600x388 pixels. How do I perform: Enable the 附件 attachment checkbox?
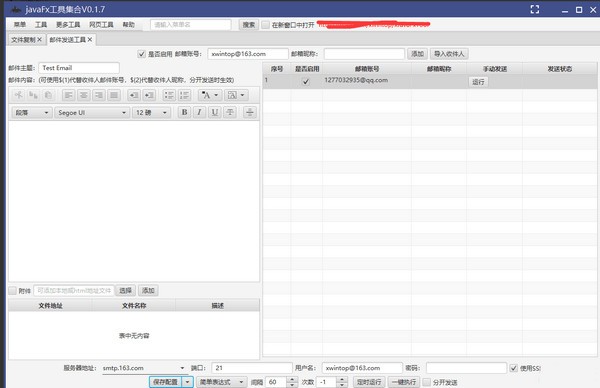13,291
